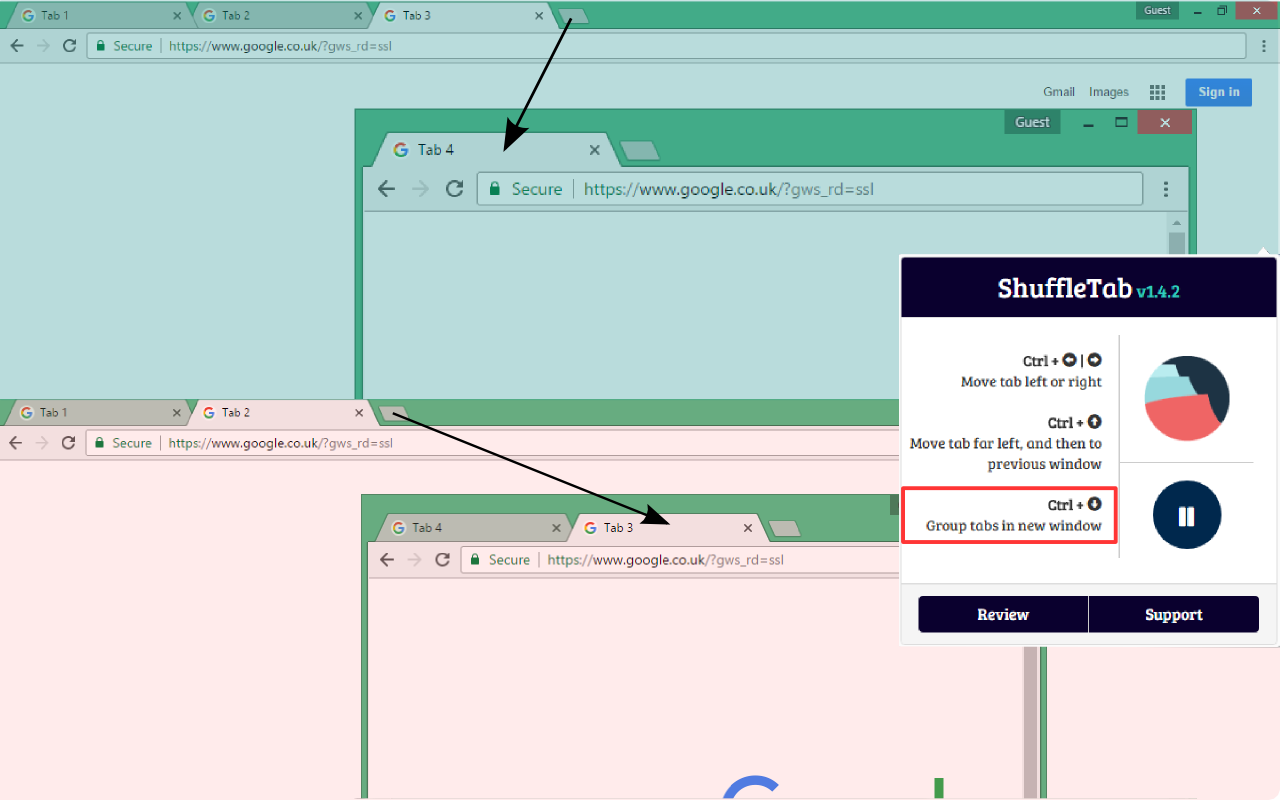Open Gmail from the top links
Screen dimensions: 1280x800
1059,91
